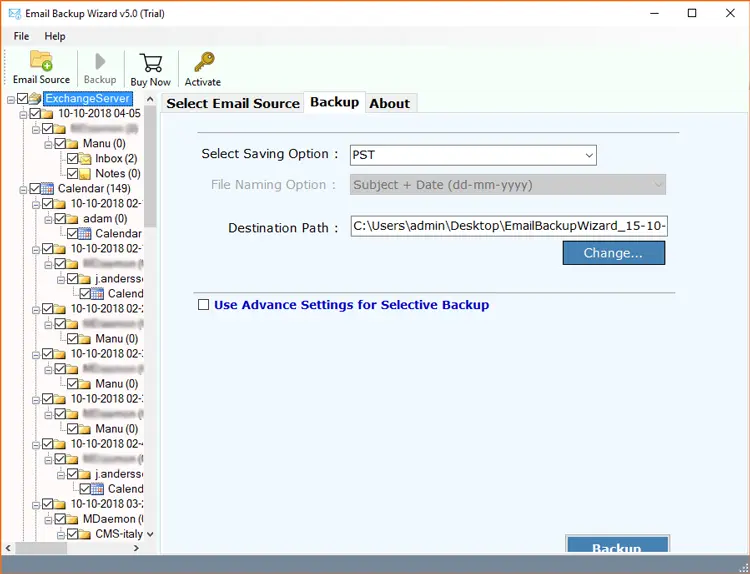Click the Change... destination button
The width and height of the screenshot is (750, 574).
(x=613, y=253)
